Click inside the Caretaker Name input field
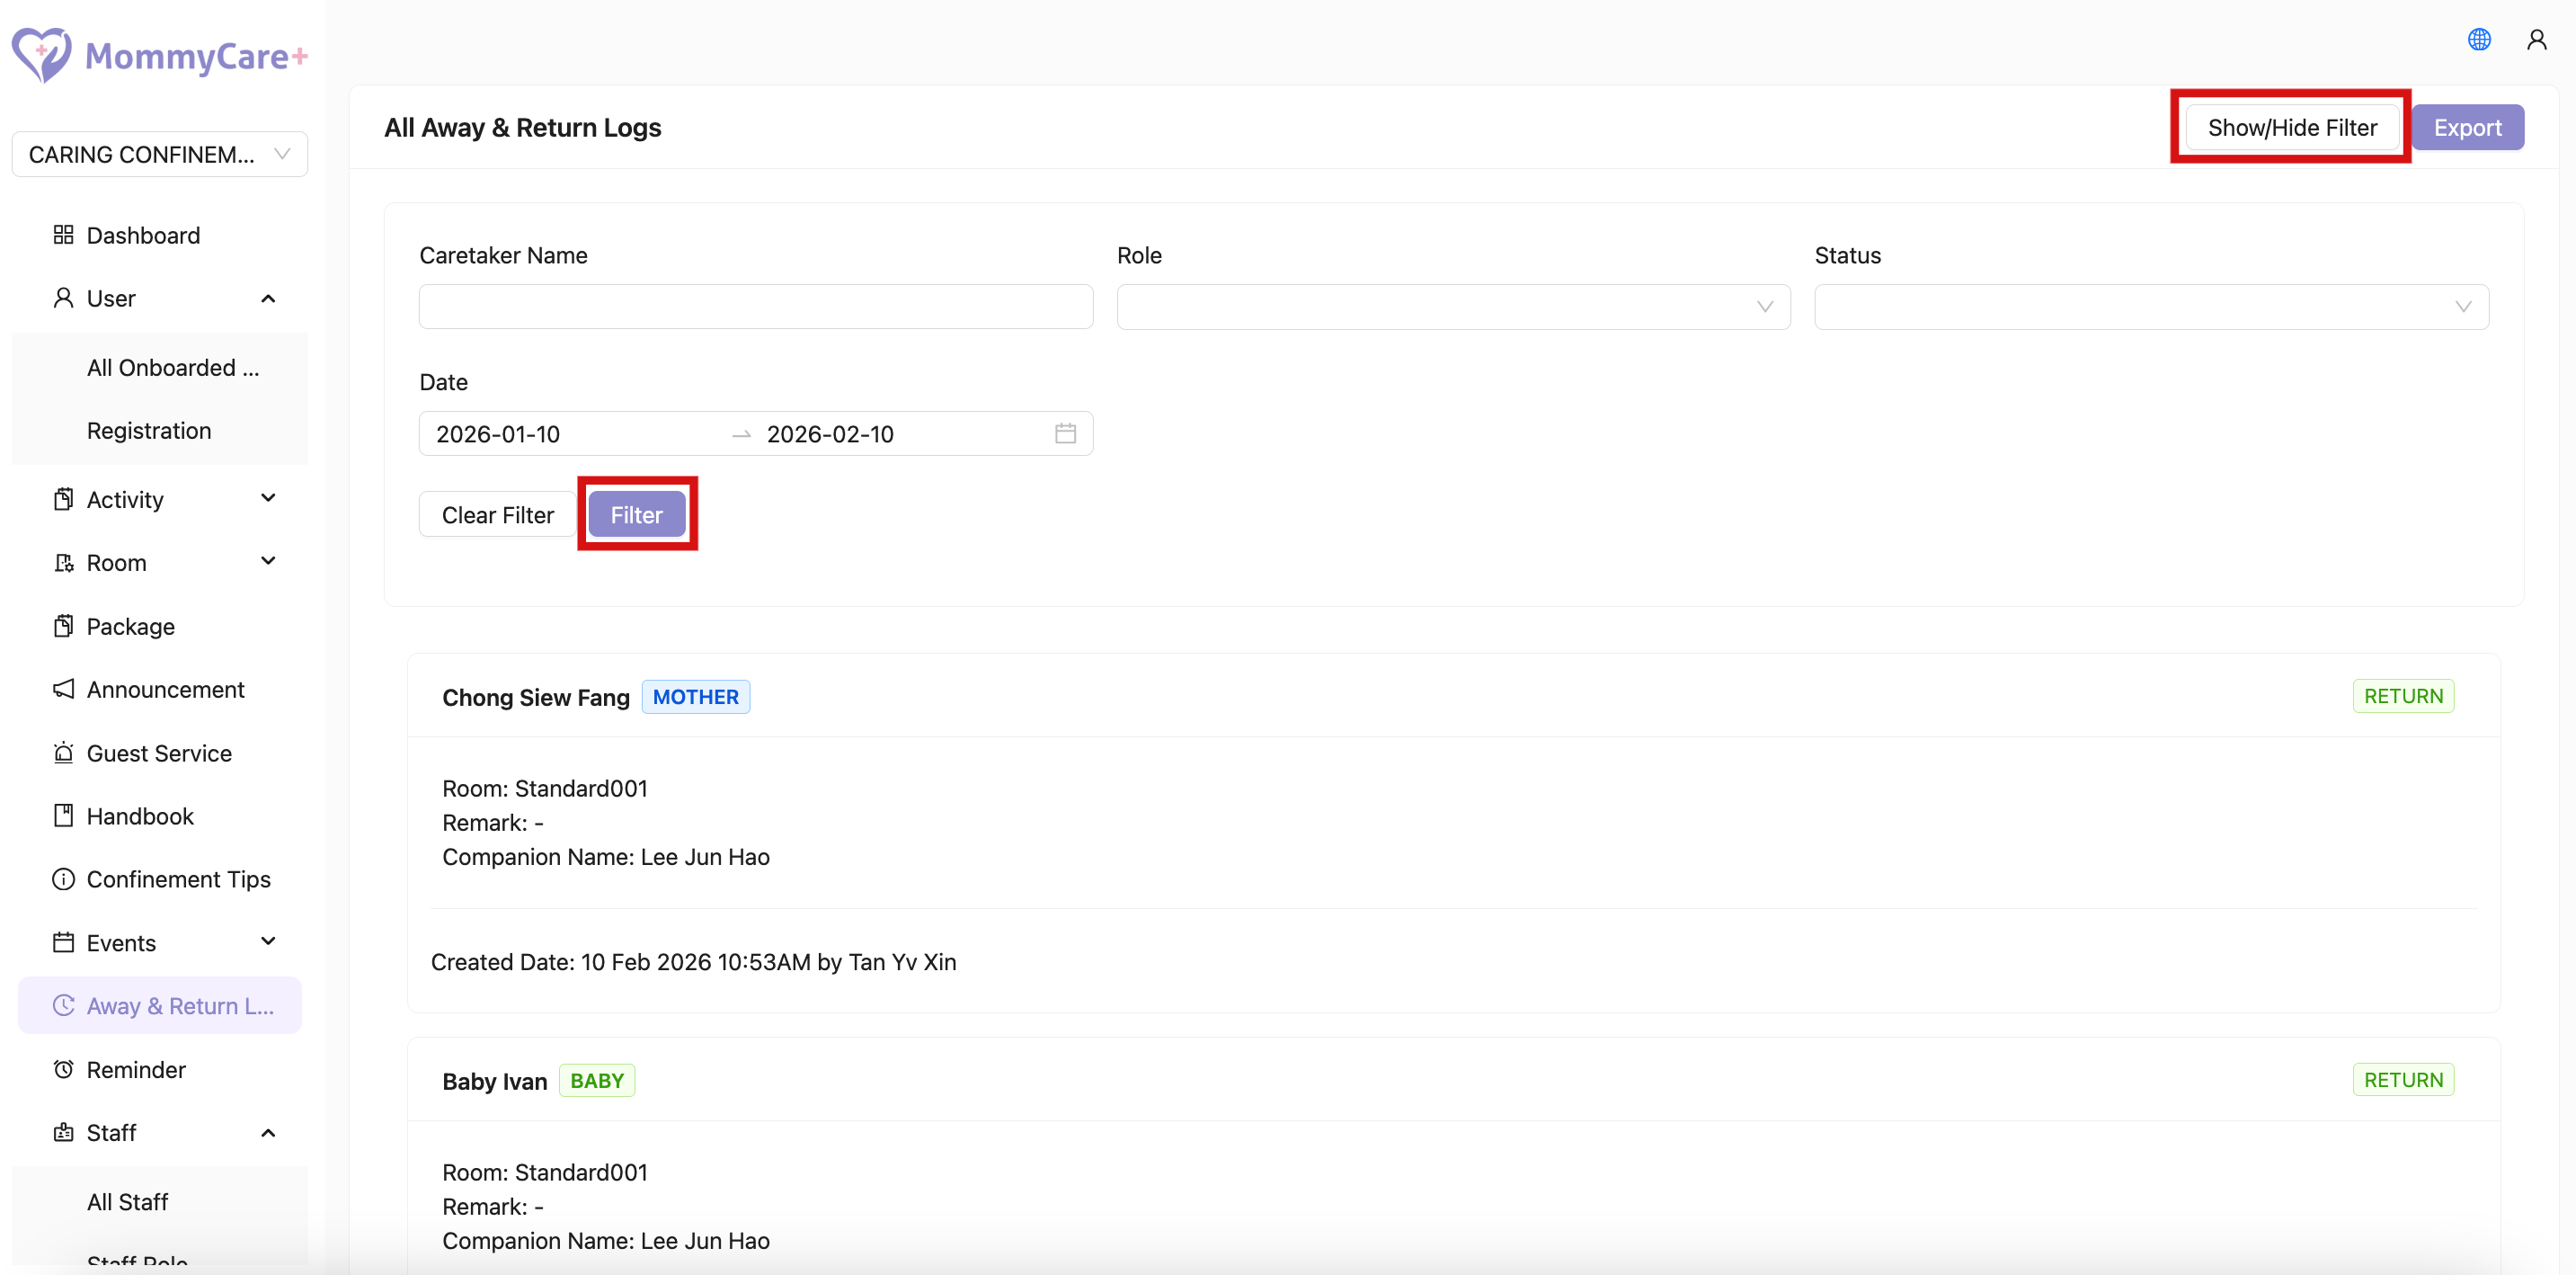The width and height of the screenshot is (2576, 1275). pos(755,306)
